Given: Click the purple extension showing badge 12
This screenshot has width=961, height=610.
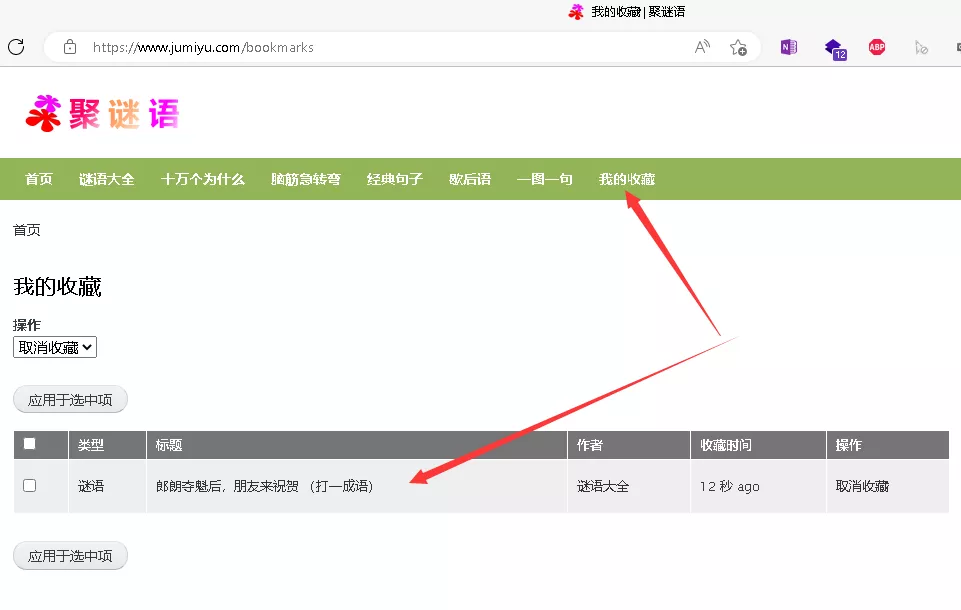Looking at the screenshot, I should point(834,46).
